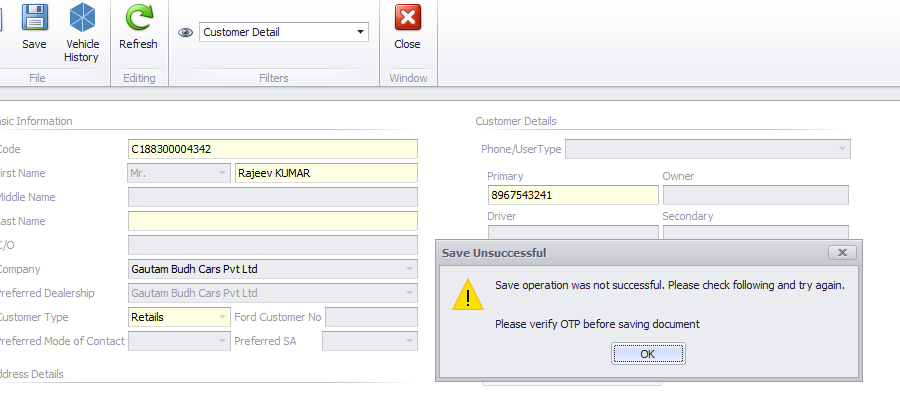Screen dimensions: 900x393
Task: Open the Customer Type Retails dropdown
Action: (x=222, y=317)
